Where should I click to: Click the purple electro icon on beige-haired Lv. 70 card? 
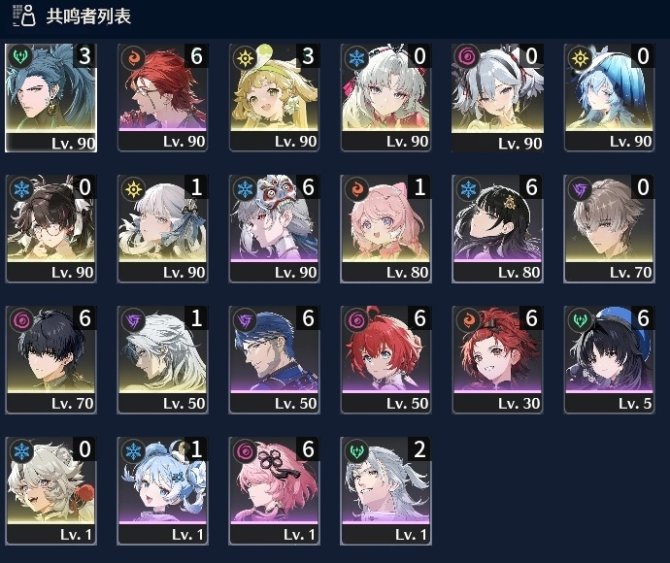tap(580, 189)
